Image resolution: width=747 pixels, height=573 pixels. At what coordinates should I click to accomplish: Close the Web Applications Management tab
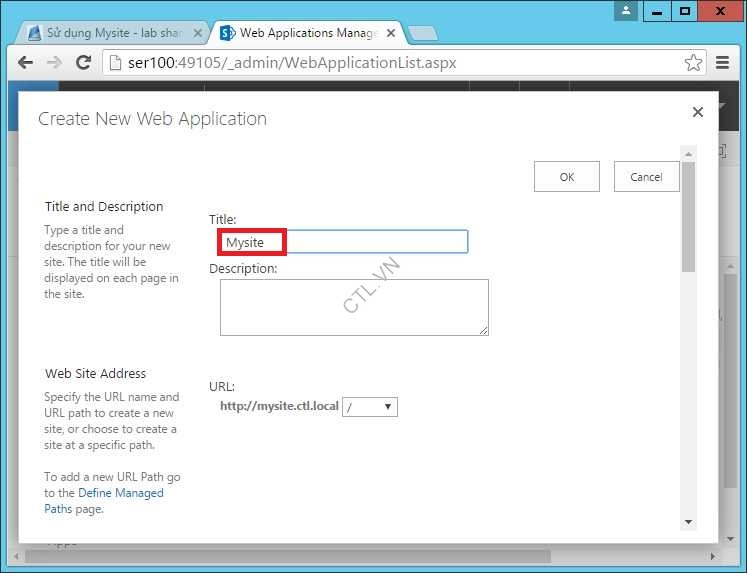click(x=391, y=33)
